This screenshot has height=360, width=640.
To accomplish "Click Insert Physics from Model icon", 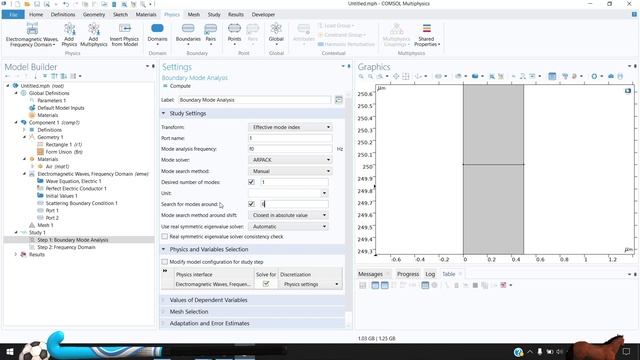I will tap(124, 34).
